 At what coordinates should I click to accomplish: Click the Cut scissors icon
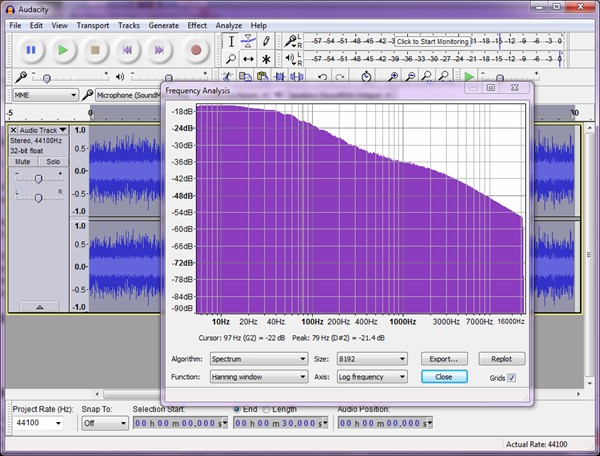click(x=227, y=77)
